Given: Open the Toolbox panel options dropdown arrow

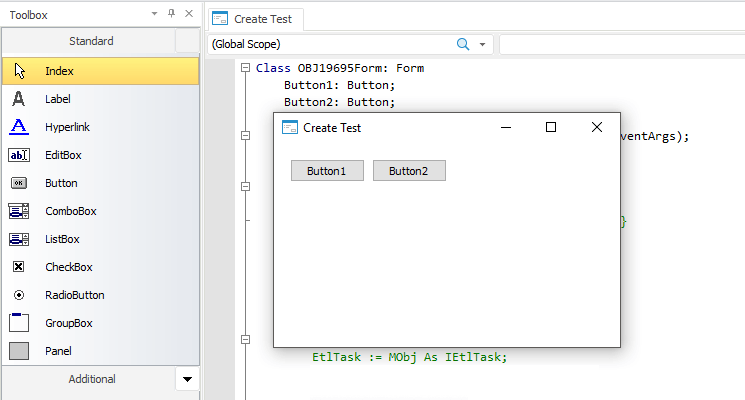Looking at the screenshot, I should (154, 15).
